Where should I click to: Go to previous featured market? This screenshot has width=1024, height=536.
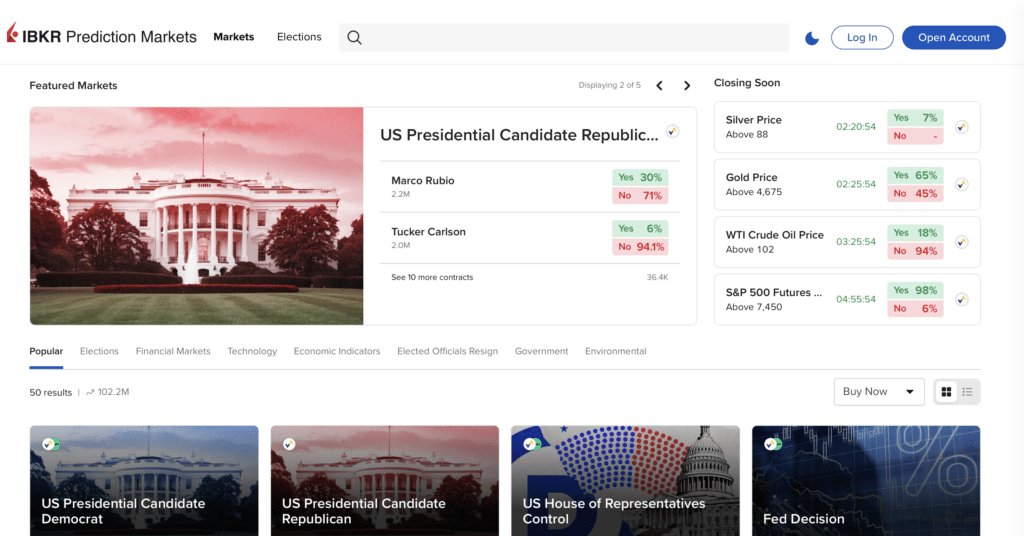coord(660,86)
